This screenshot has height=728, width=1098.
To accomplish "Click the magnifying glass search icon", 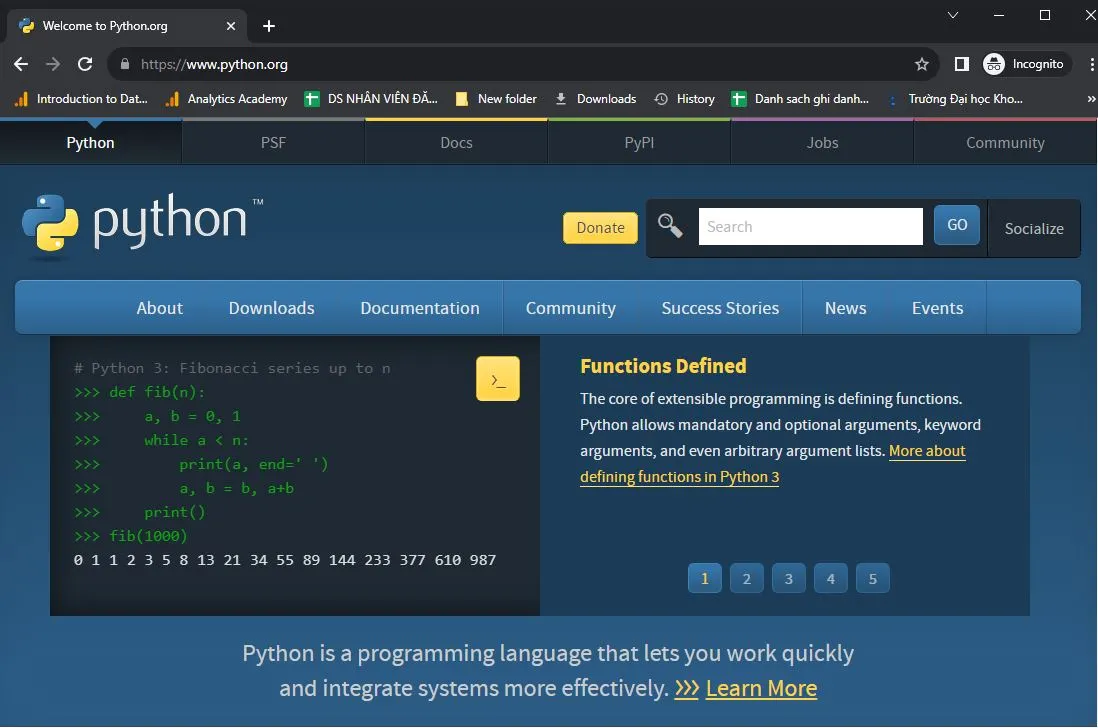I will click(670, 226).
